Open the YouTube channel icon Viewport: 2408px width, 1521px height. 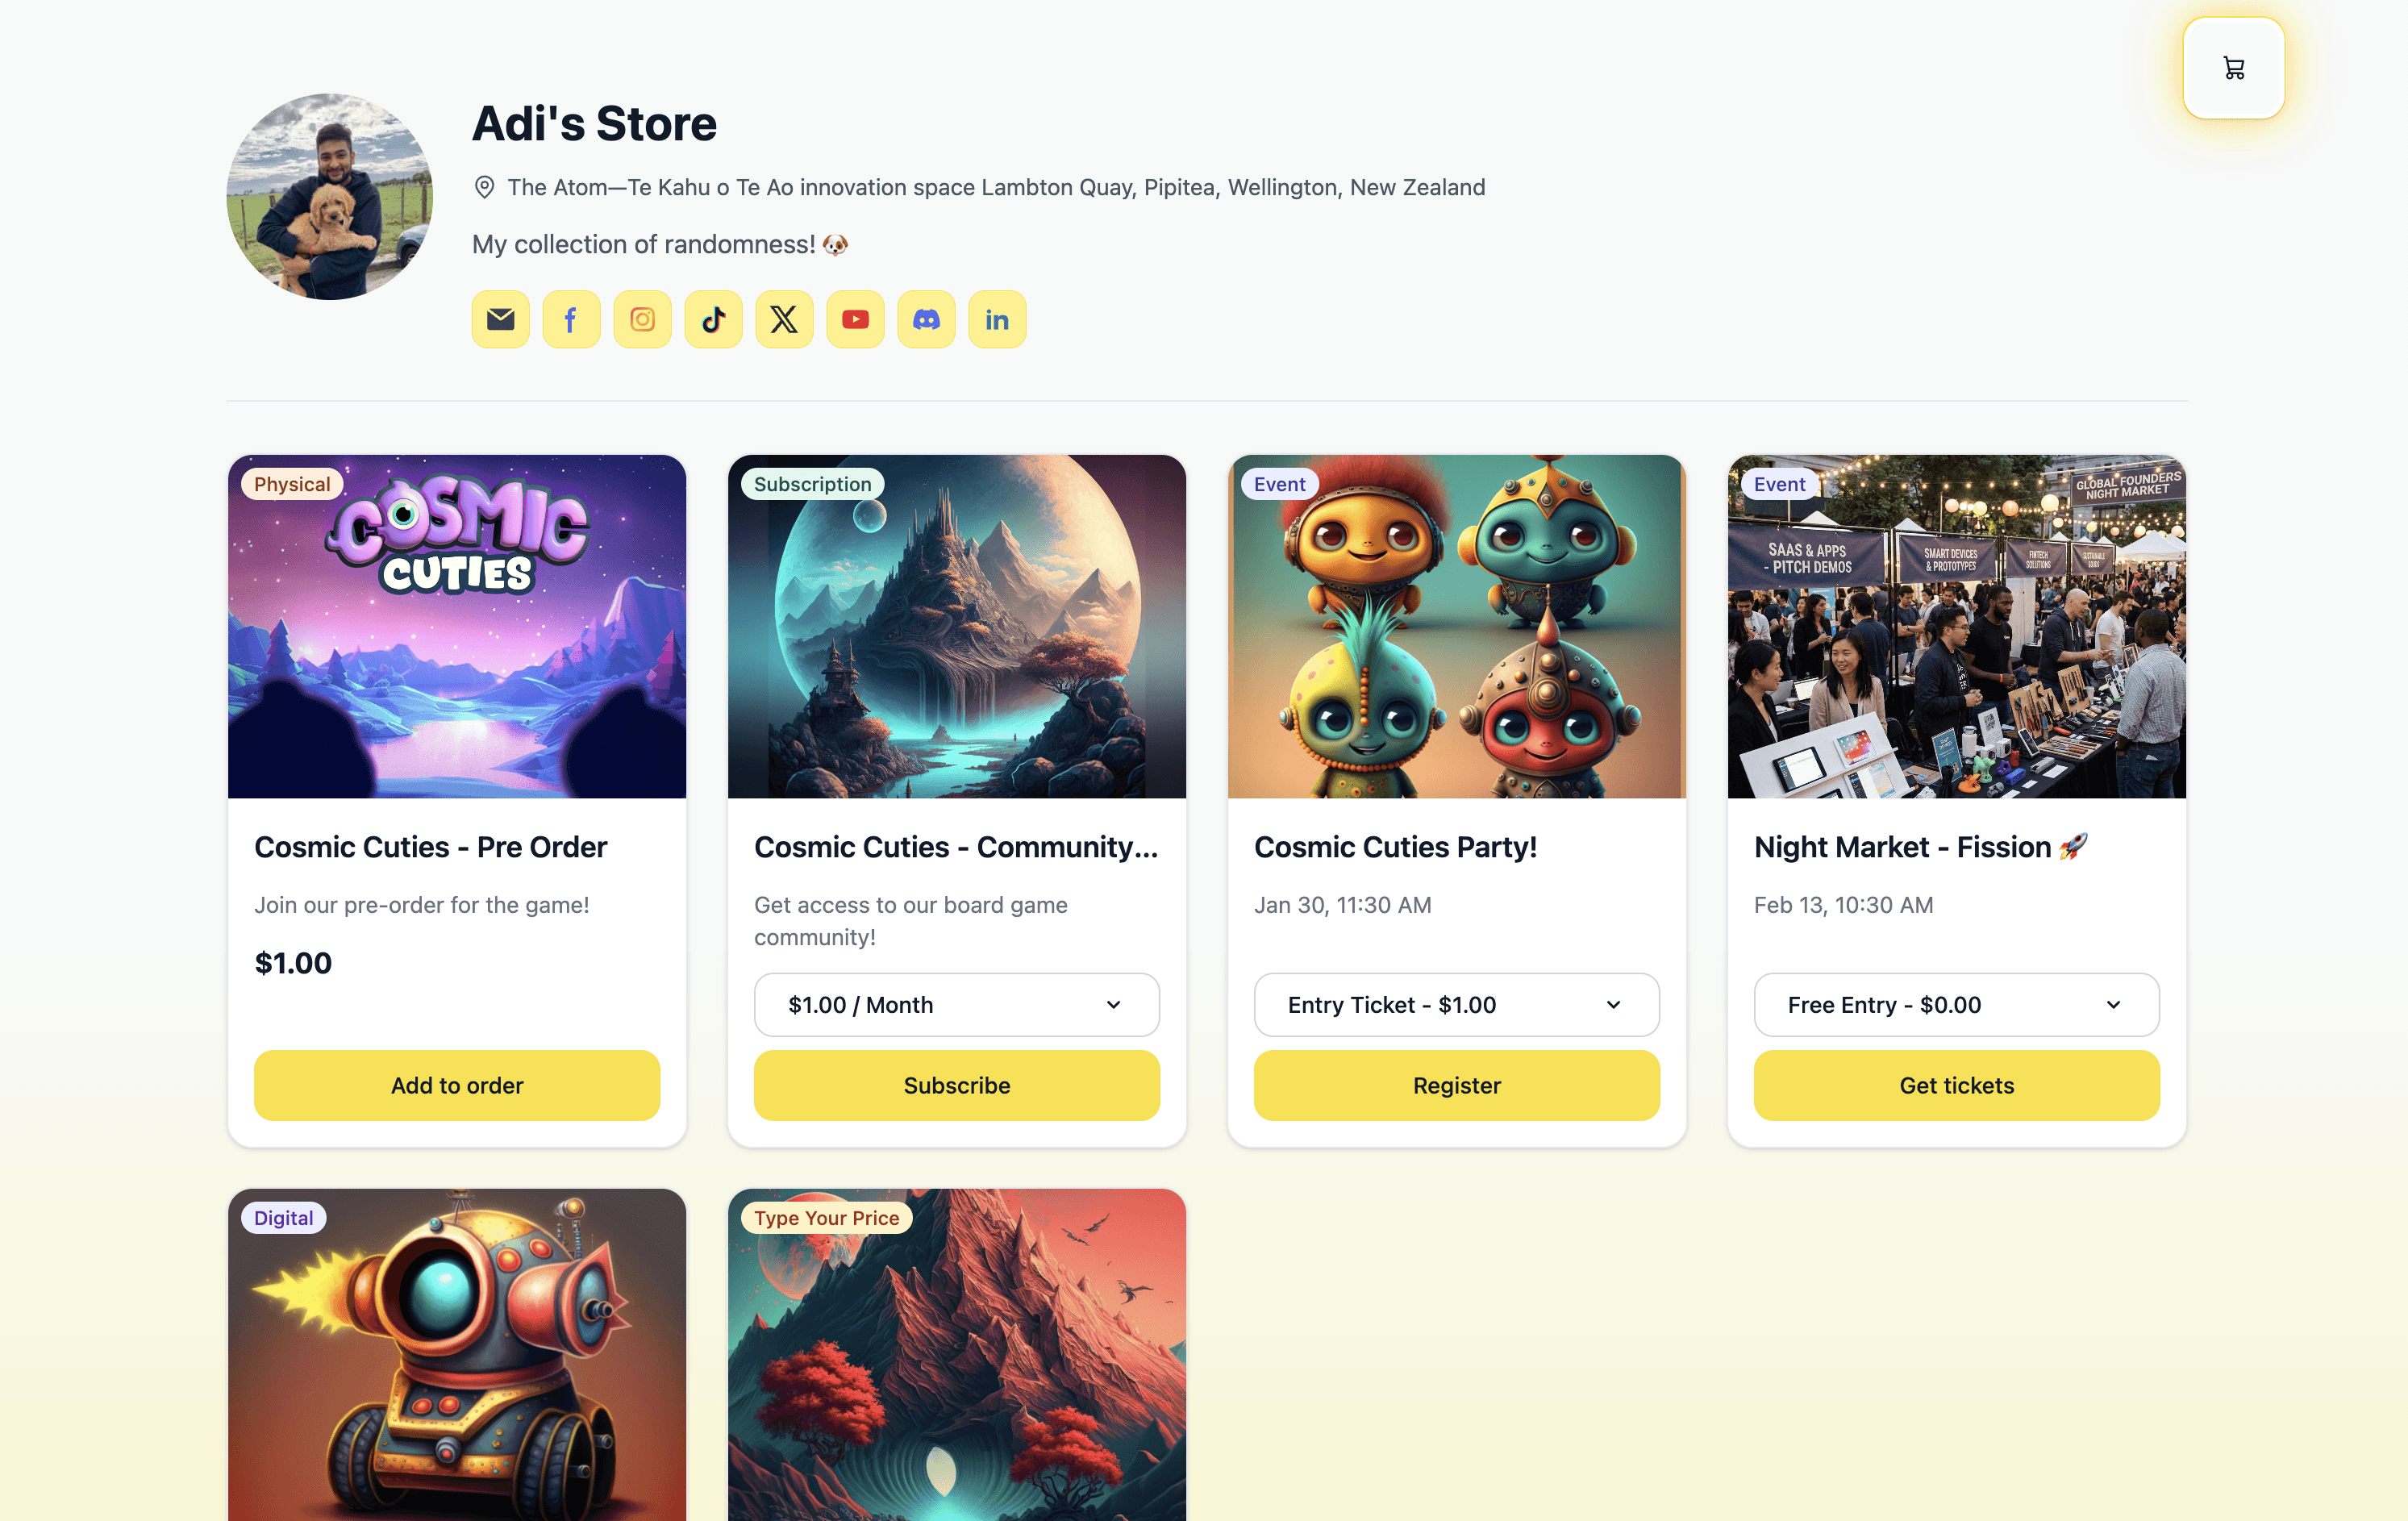tap(855, 319)
